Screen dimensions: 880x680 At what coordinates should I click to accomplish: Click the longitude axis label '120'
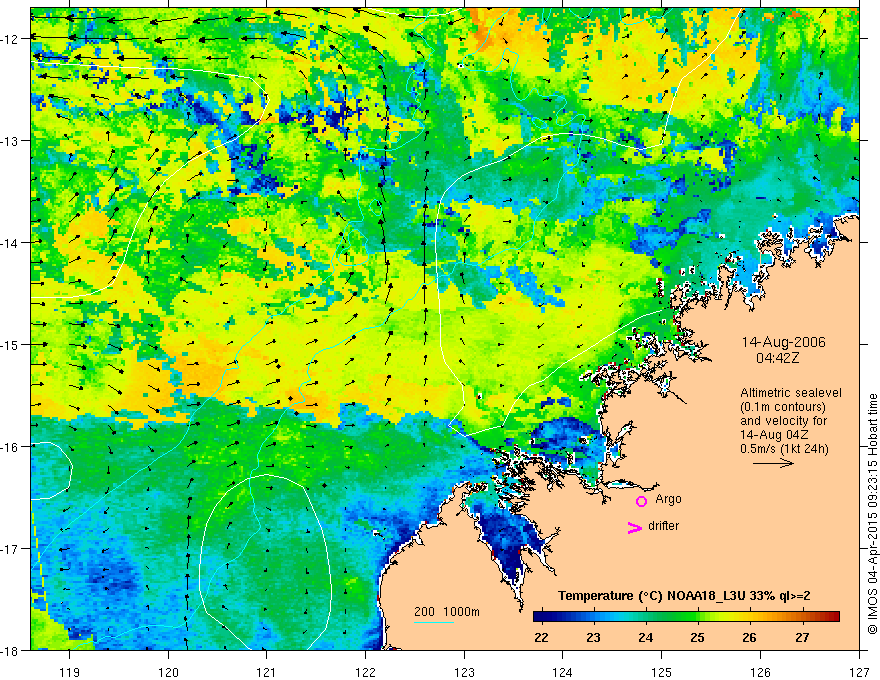168,672
